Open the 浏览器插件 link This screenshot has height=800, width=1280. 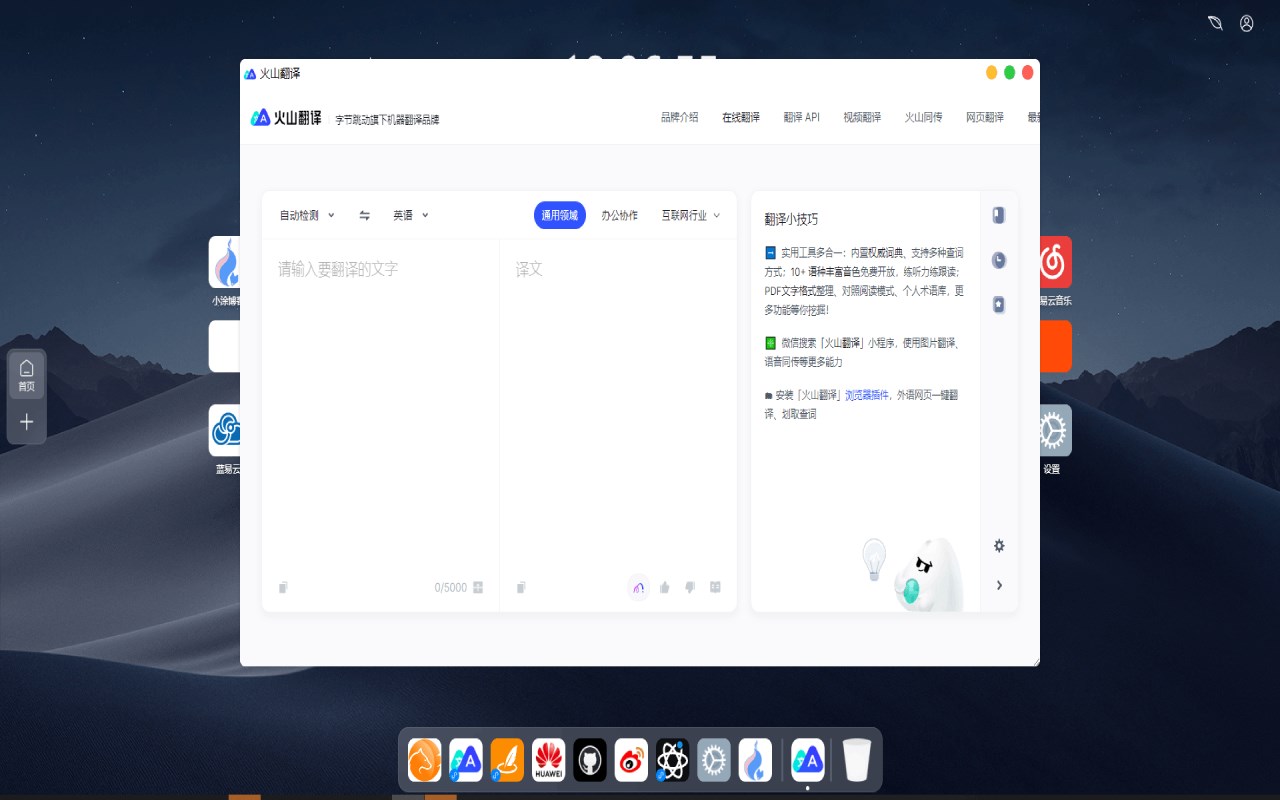click(x=867, y=395)
